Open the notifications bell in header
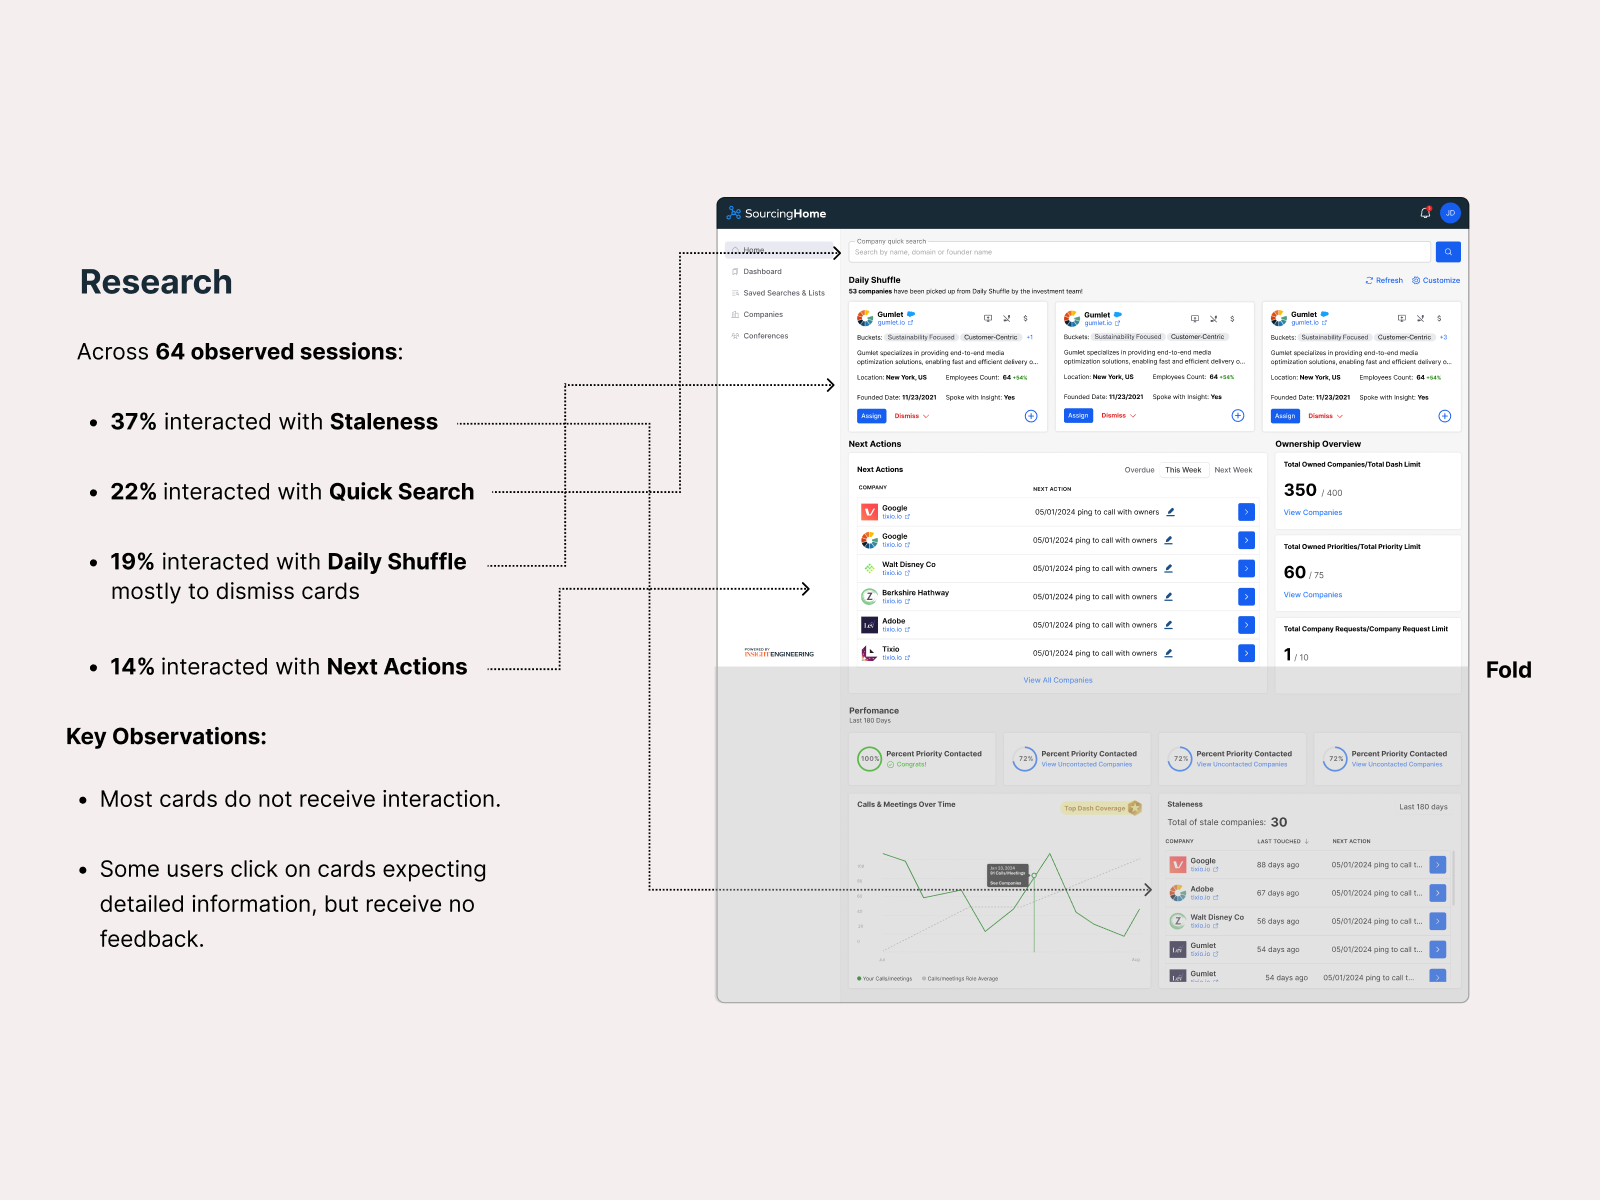Screen dimensions: 1600x1200 [x=1425, y=213]
